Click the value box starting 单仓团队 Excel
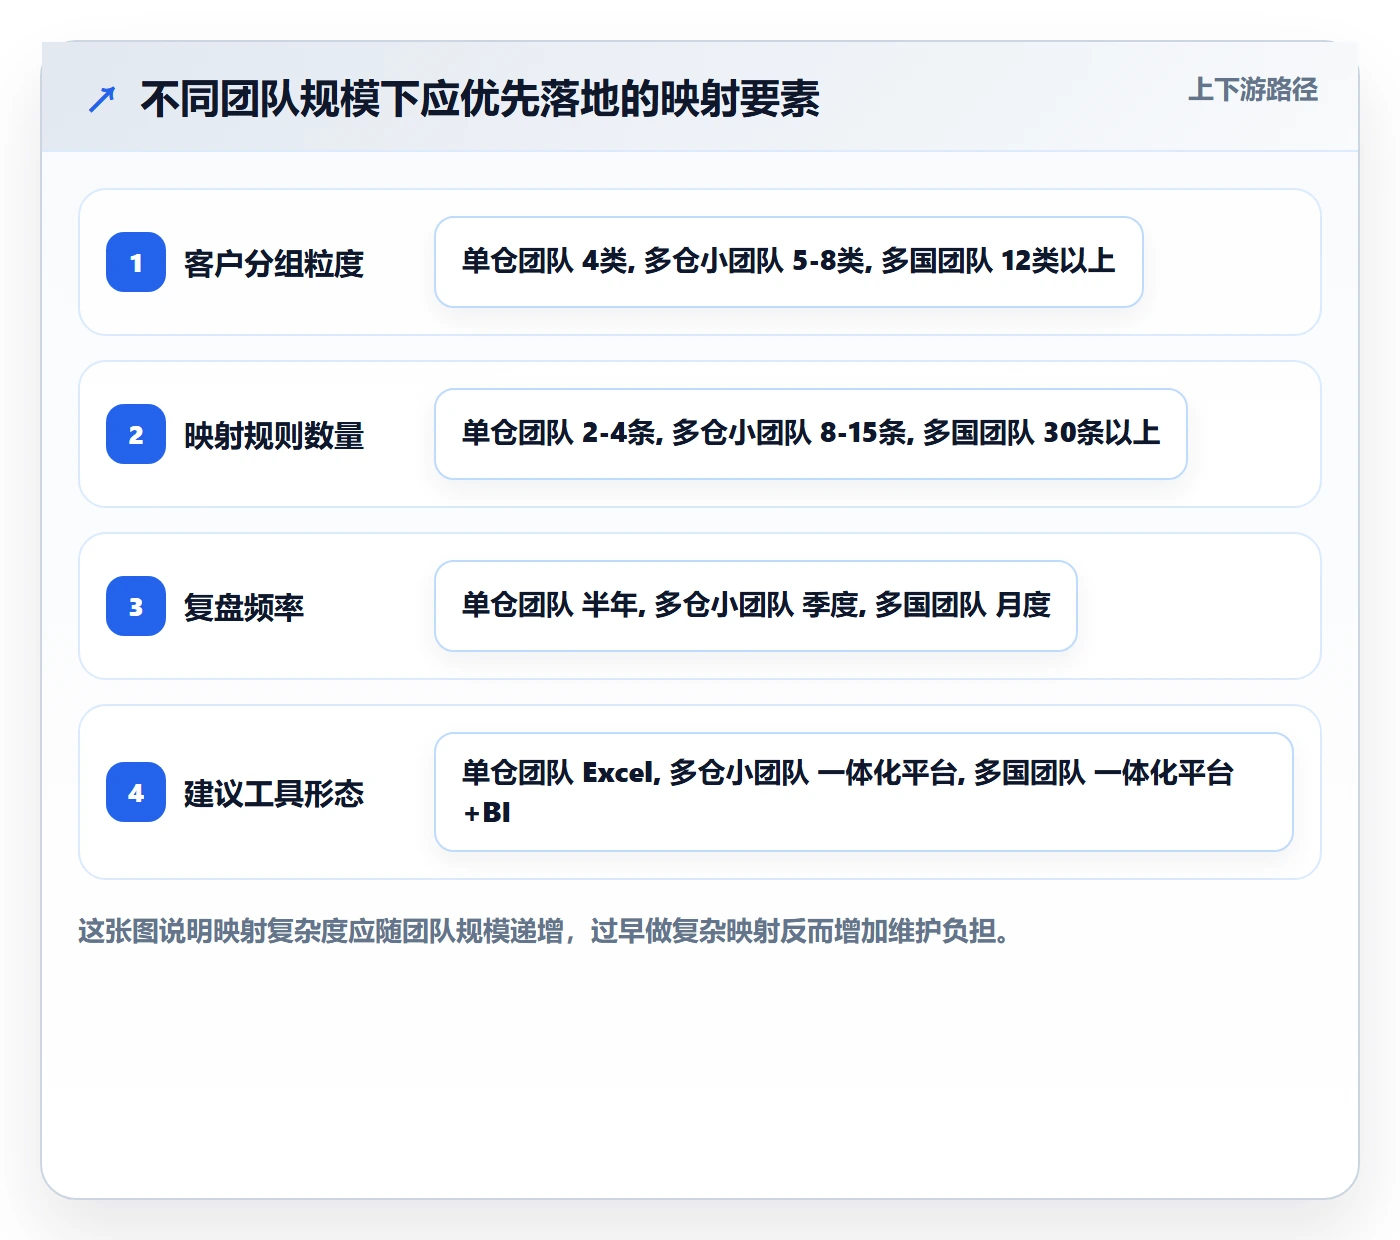 pyautogui.click(x=864, y=792)
